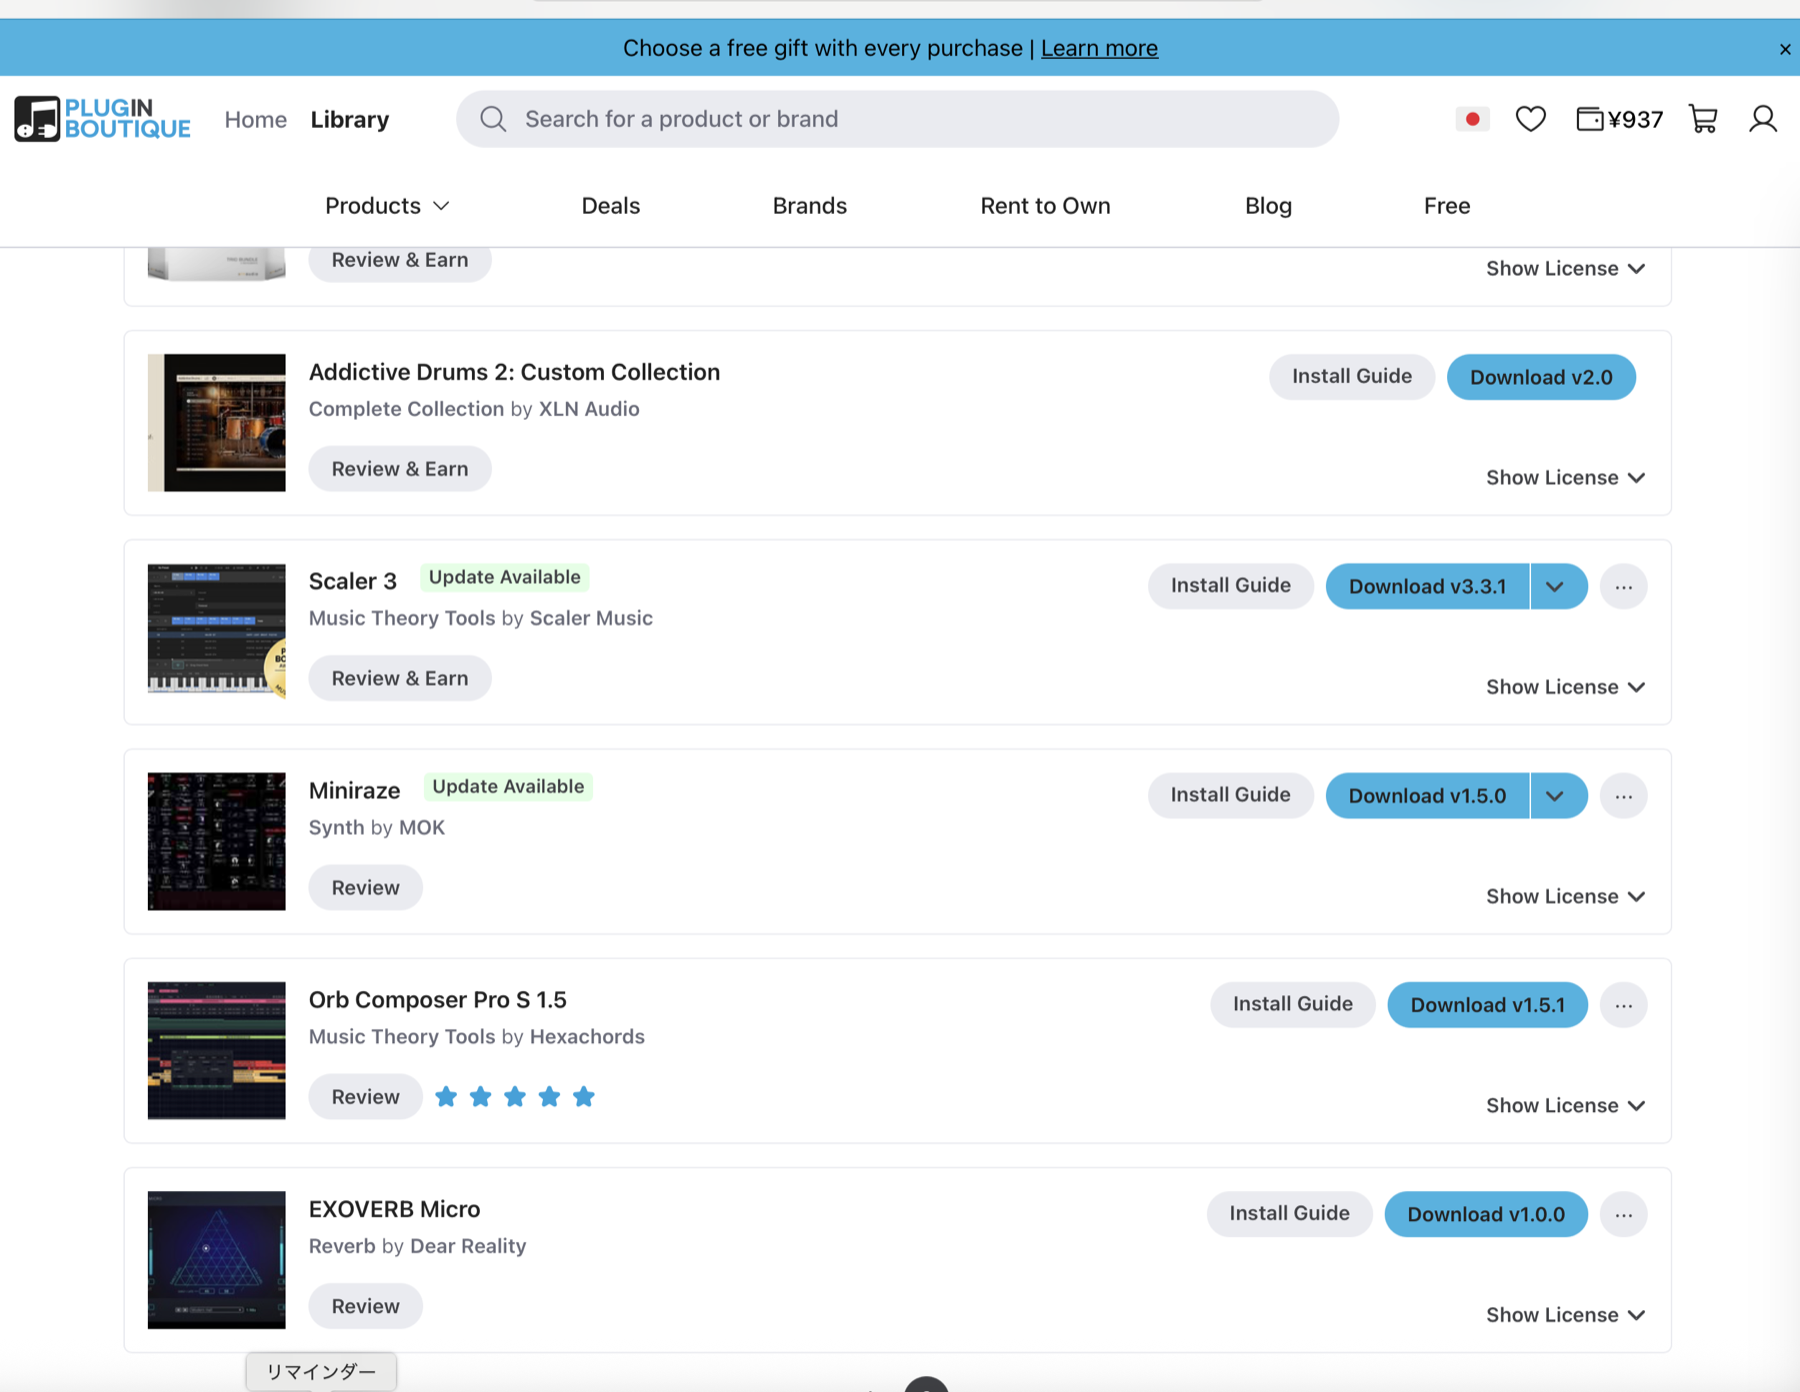Viewport: 1800px width, 1392px height.
Task: Expand the Products menu
Action: [x=387, y=206]
